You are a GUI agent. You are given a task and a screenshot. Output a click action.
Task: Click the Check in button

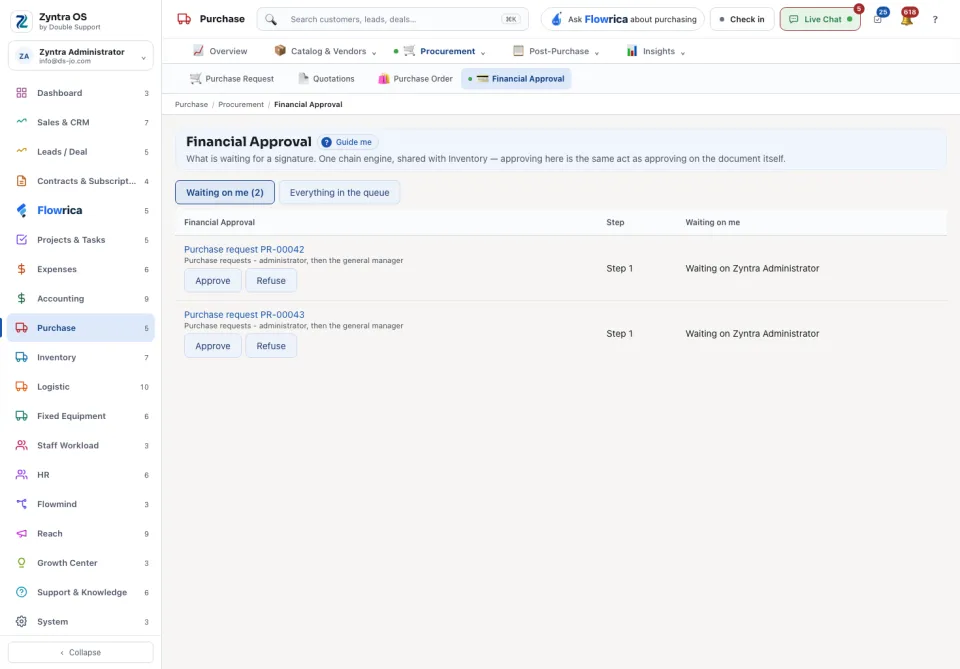[x=741, y=20]
